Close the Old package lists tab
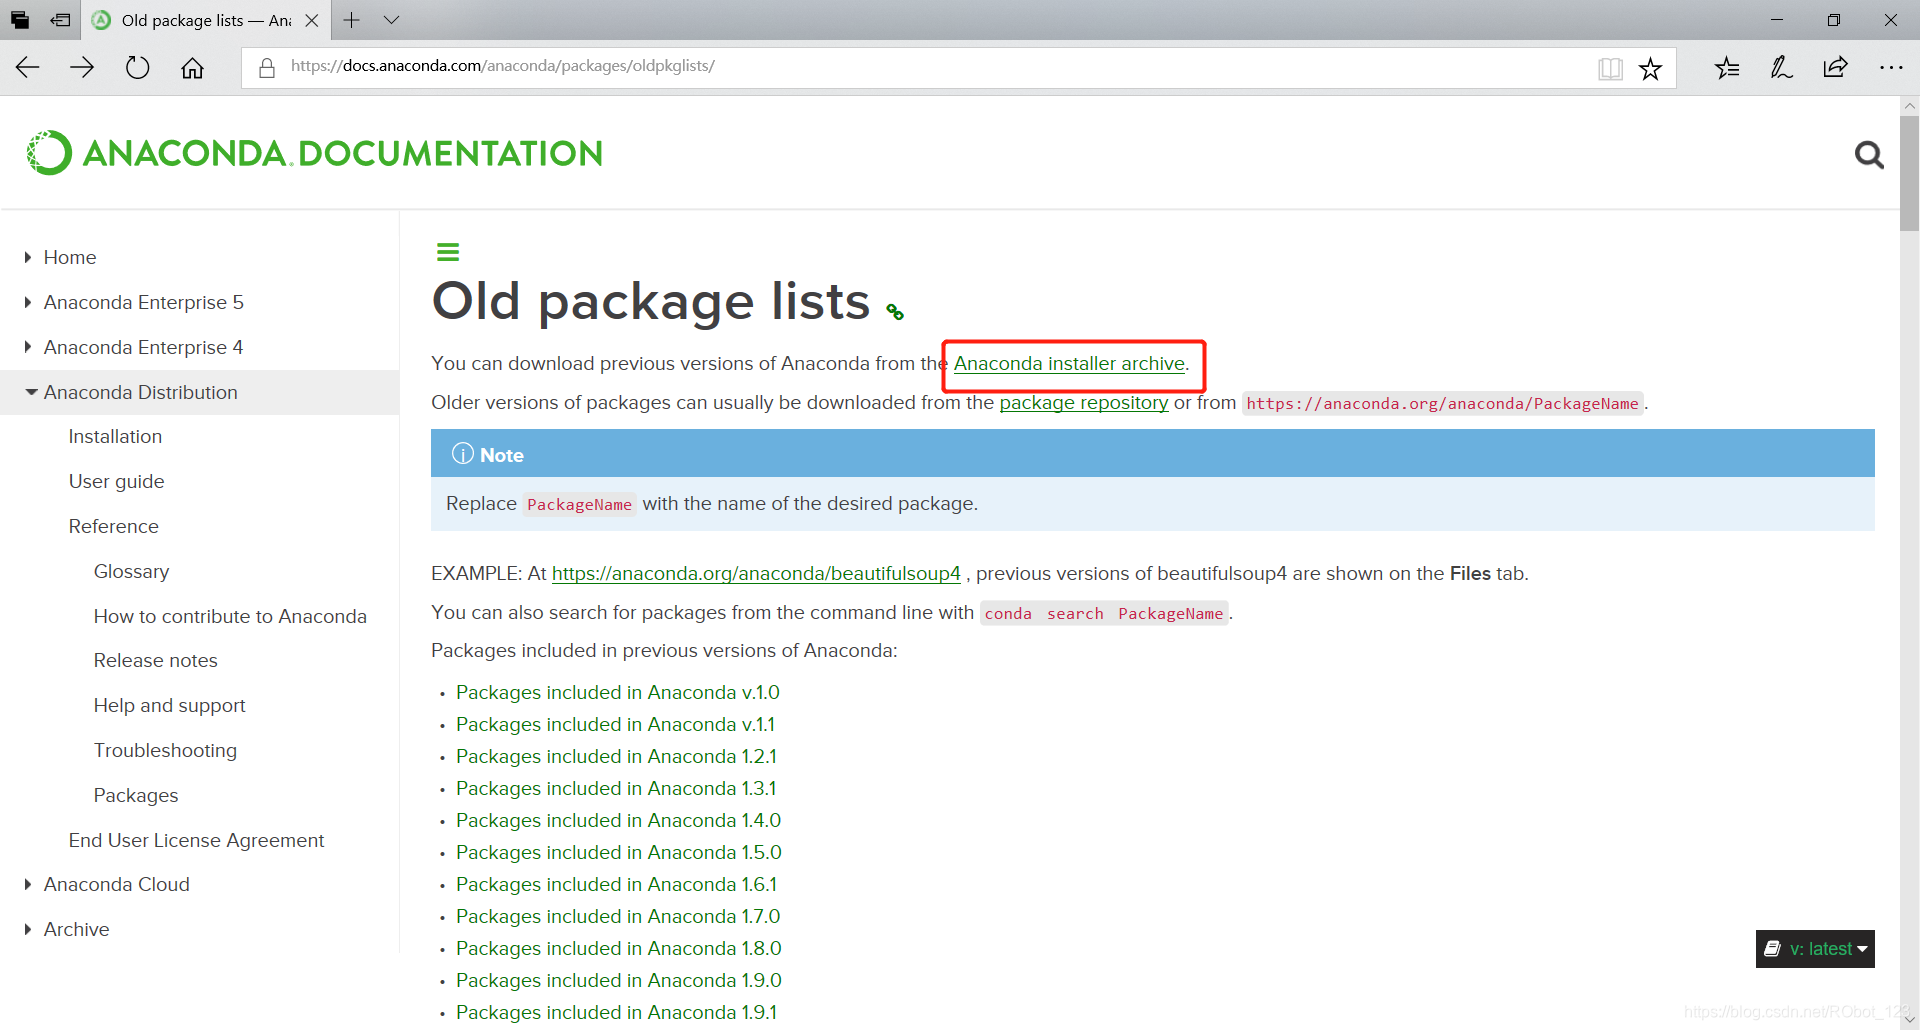The height and width of the screenshot is (1030, 1920). pyautogui.click(x=312, y=20)
